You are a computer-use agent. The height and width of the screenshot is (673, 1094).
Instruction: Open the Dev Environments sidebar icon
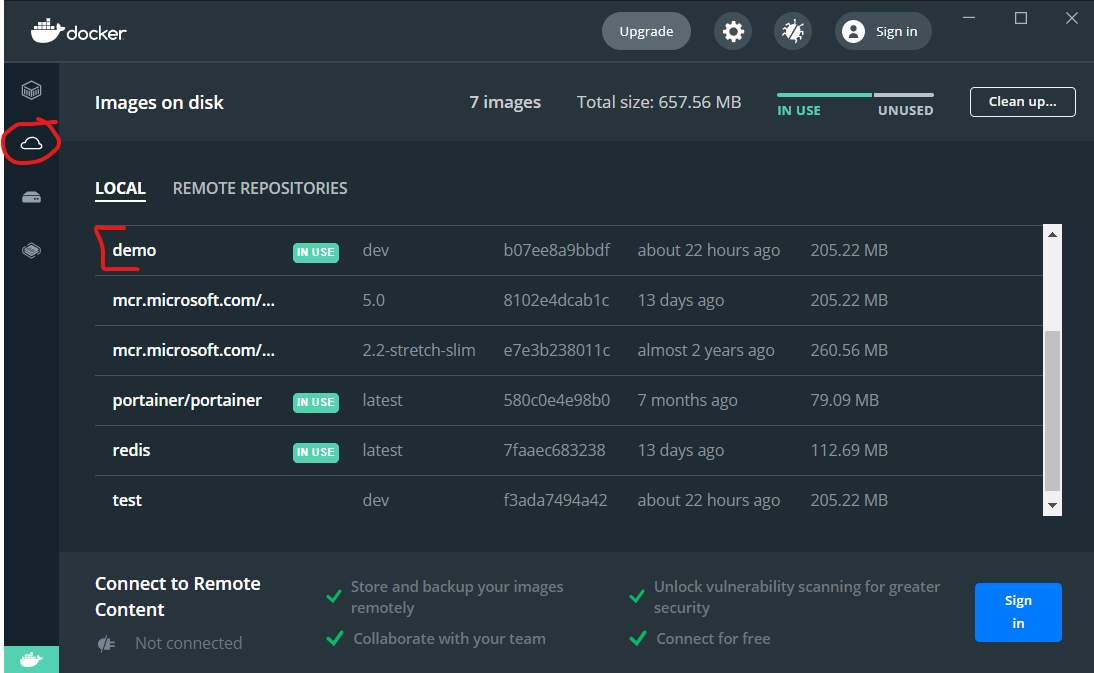(31, 250)
